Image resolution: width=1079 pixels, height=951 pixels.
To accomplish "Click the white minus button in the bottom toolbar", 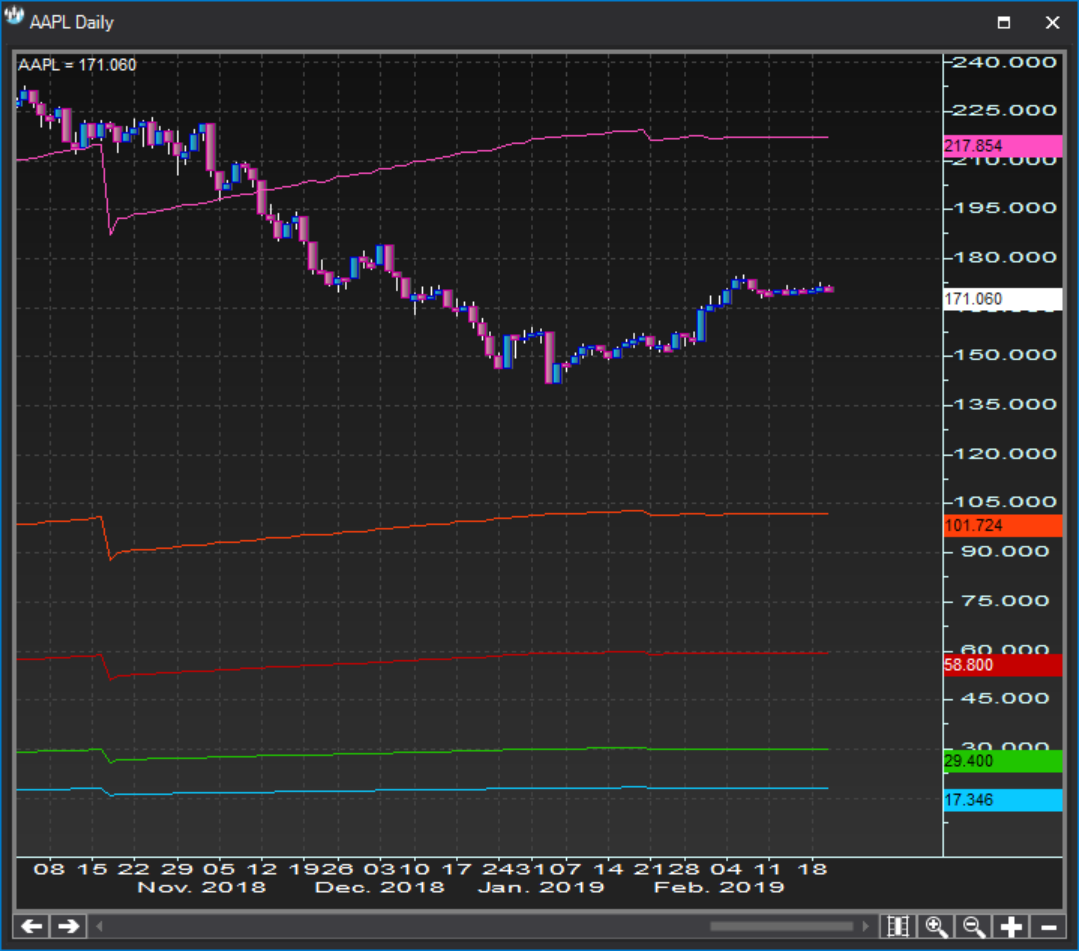I will 1049,926.
